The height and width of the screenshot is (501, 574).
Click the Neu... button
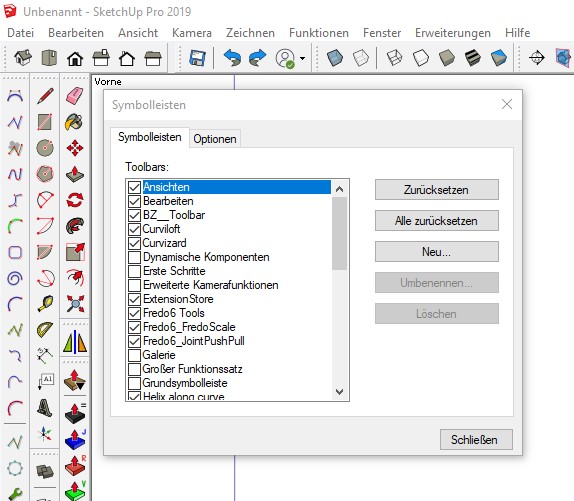436,252
